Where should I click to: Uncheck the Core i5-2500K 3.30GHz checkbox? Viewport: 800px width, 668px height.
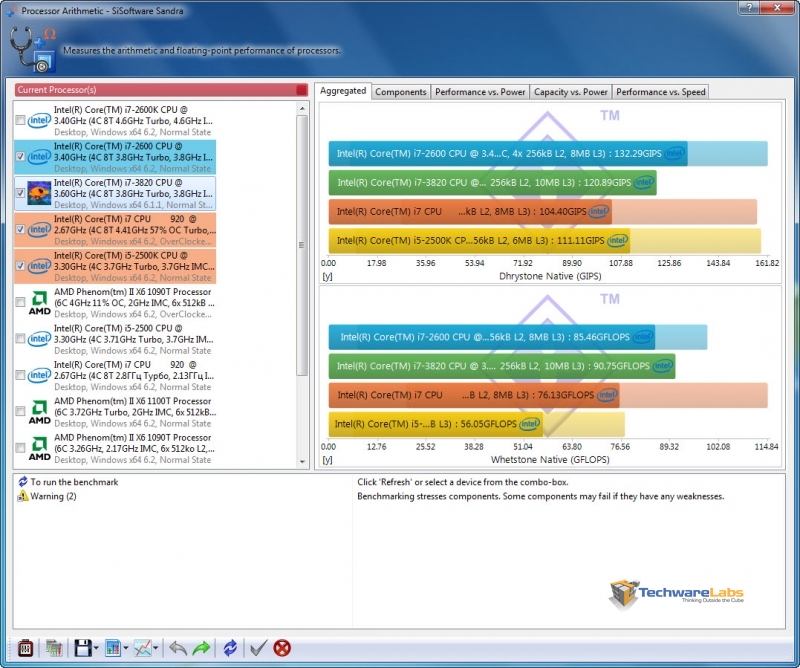coord(20,266)
